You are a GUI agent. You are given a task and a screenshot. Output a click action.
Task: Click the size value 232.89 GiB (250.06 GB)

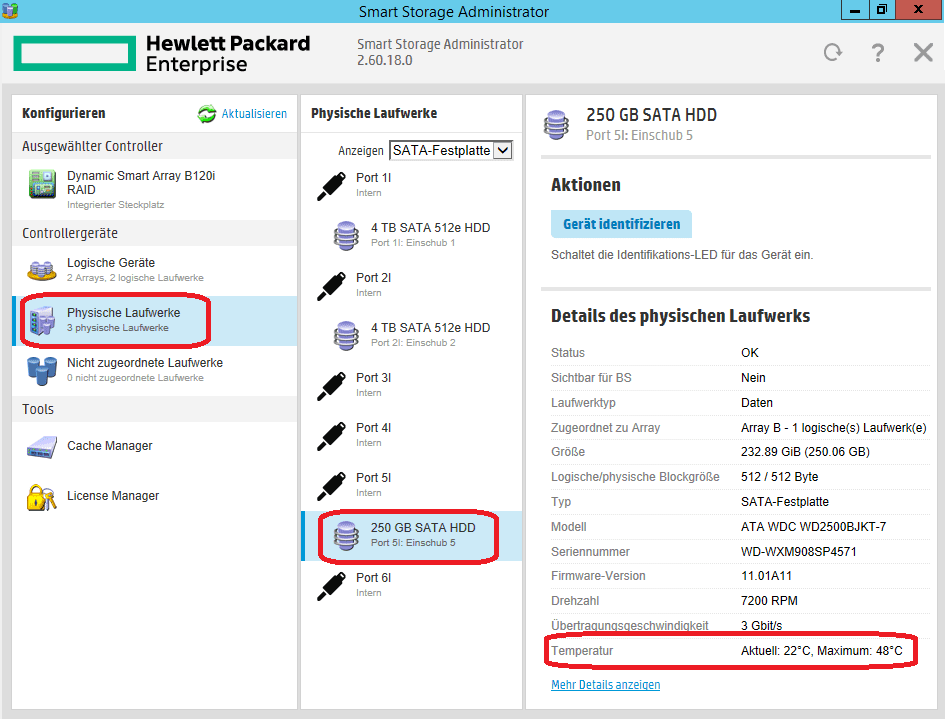805,452
